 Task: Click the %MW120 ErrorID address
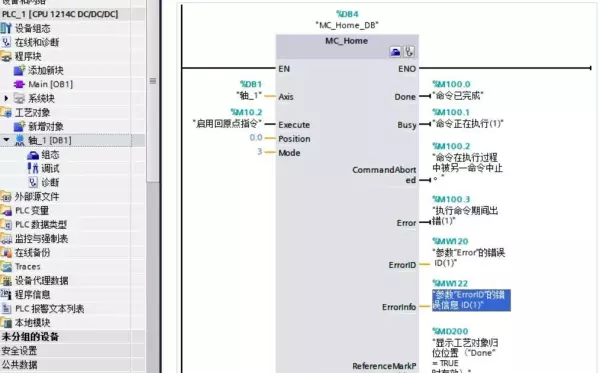pyautogui.click(x=450, y=241)
